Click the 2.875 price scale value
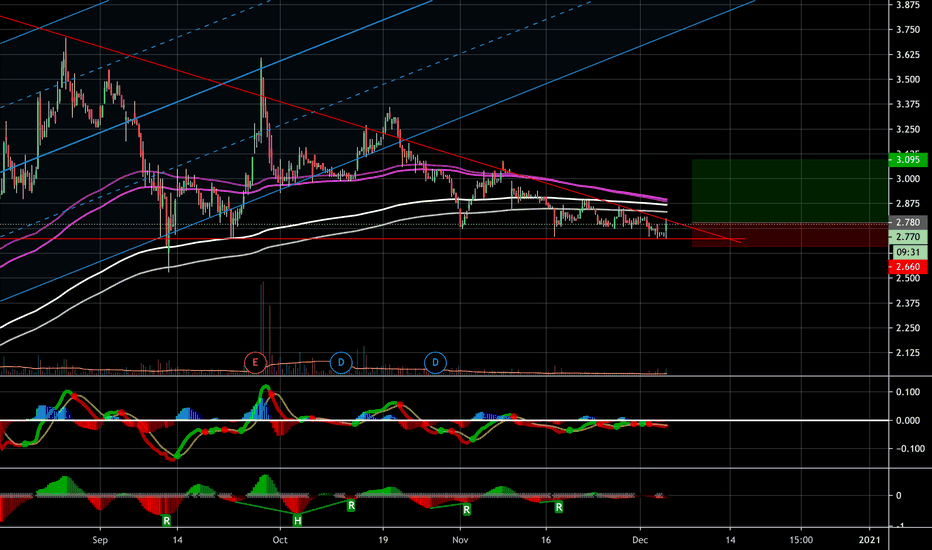 tap(908, 204)
